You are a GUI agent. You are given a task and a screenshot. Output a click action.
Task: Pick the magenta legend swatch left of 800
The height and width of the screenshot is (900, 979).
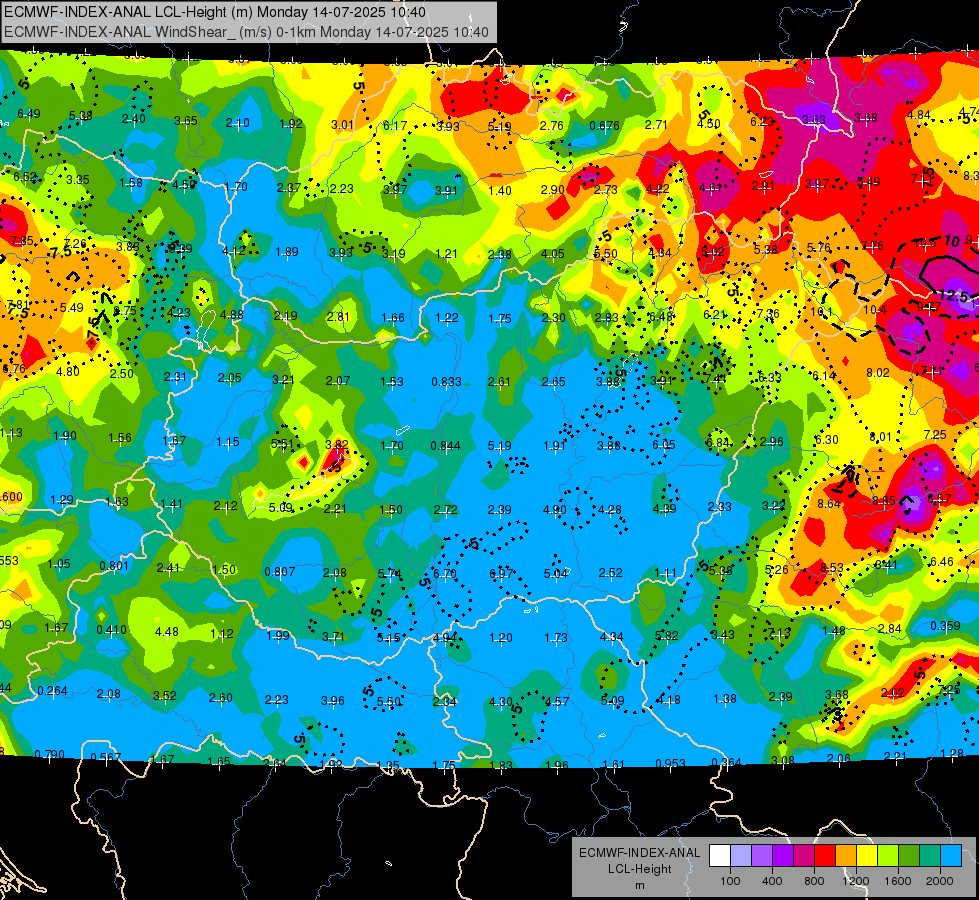tap(804, 855)
